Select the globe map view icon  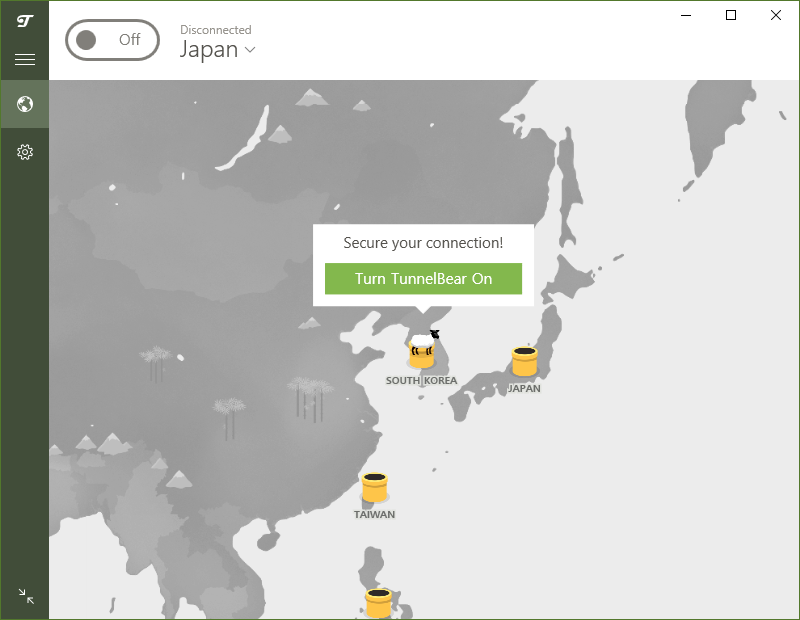coord(24,104)
